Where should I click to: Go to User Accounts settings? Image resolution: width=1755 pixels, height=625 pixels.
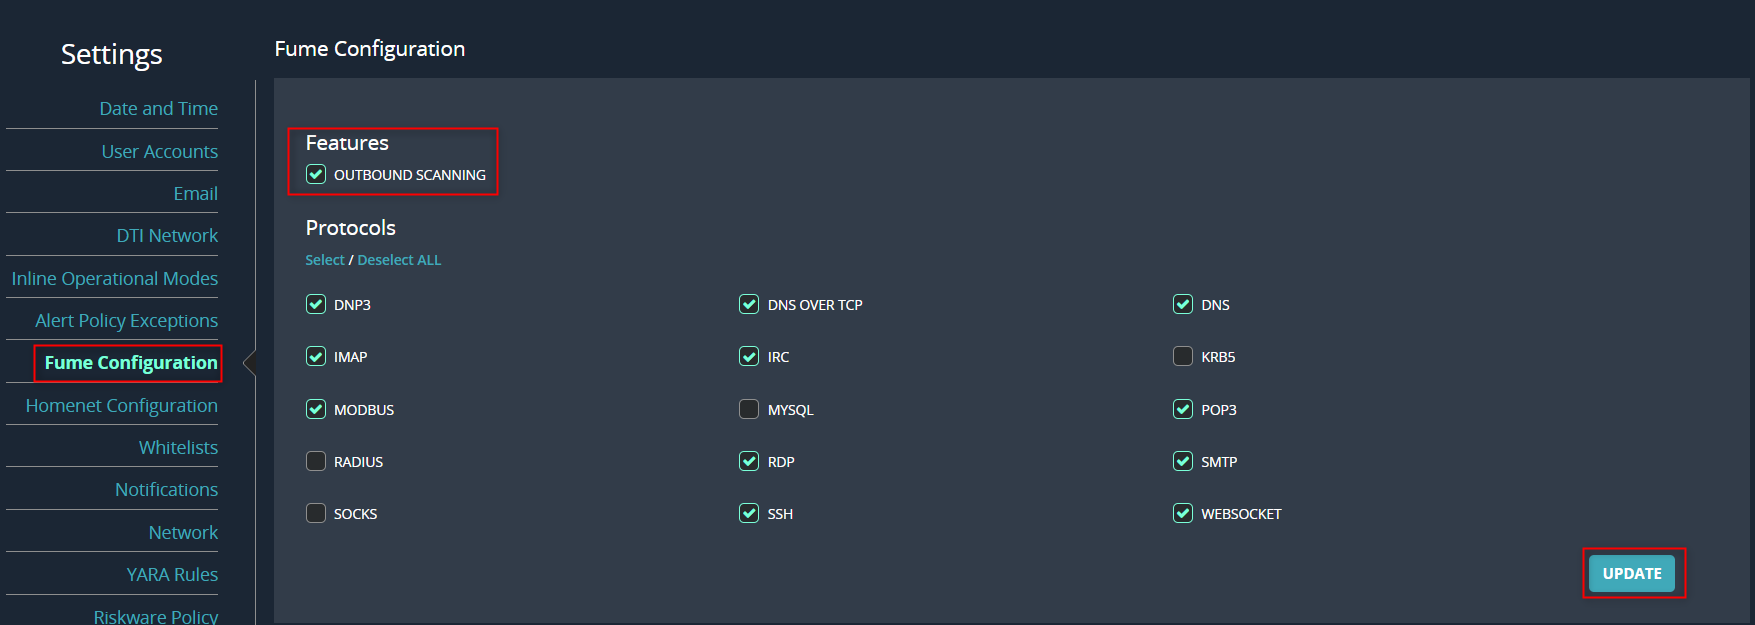pyautogui.click(x=159, y=151)
